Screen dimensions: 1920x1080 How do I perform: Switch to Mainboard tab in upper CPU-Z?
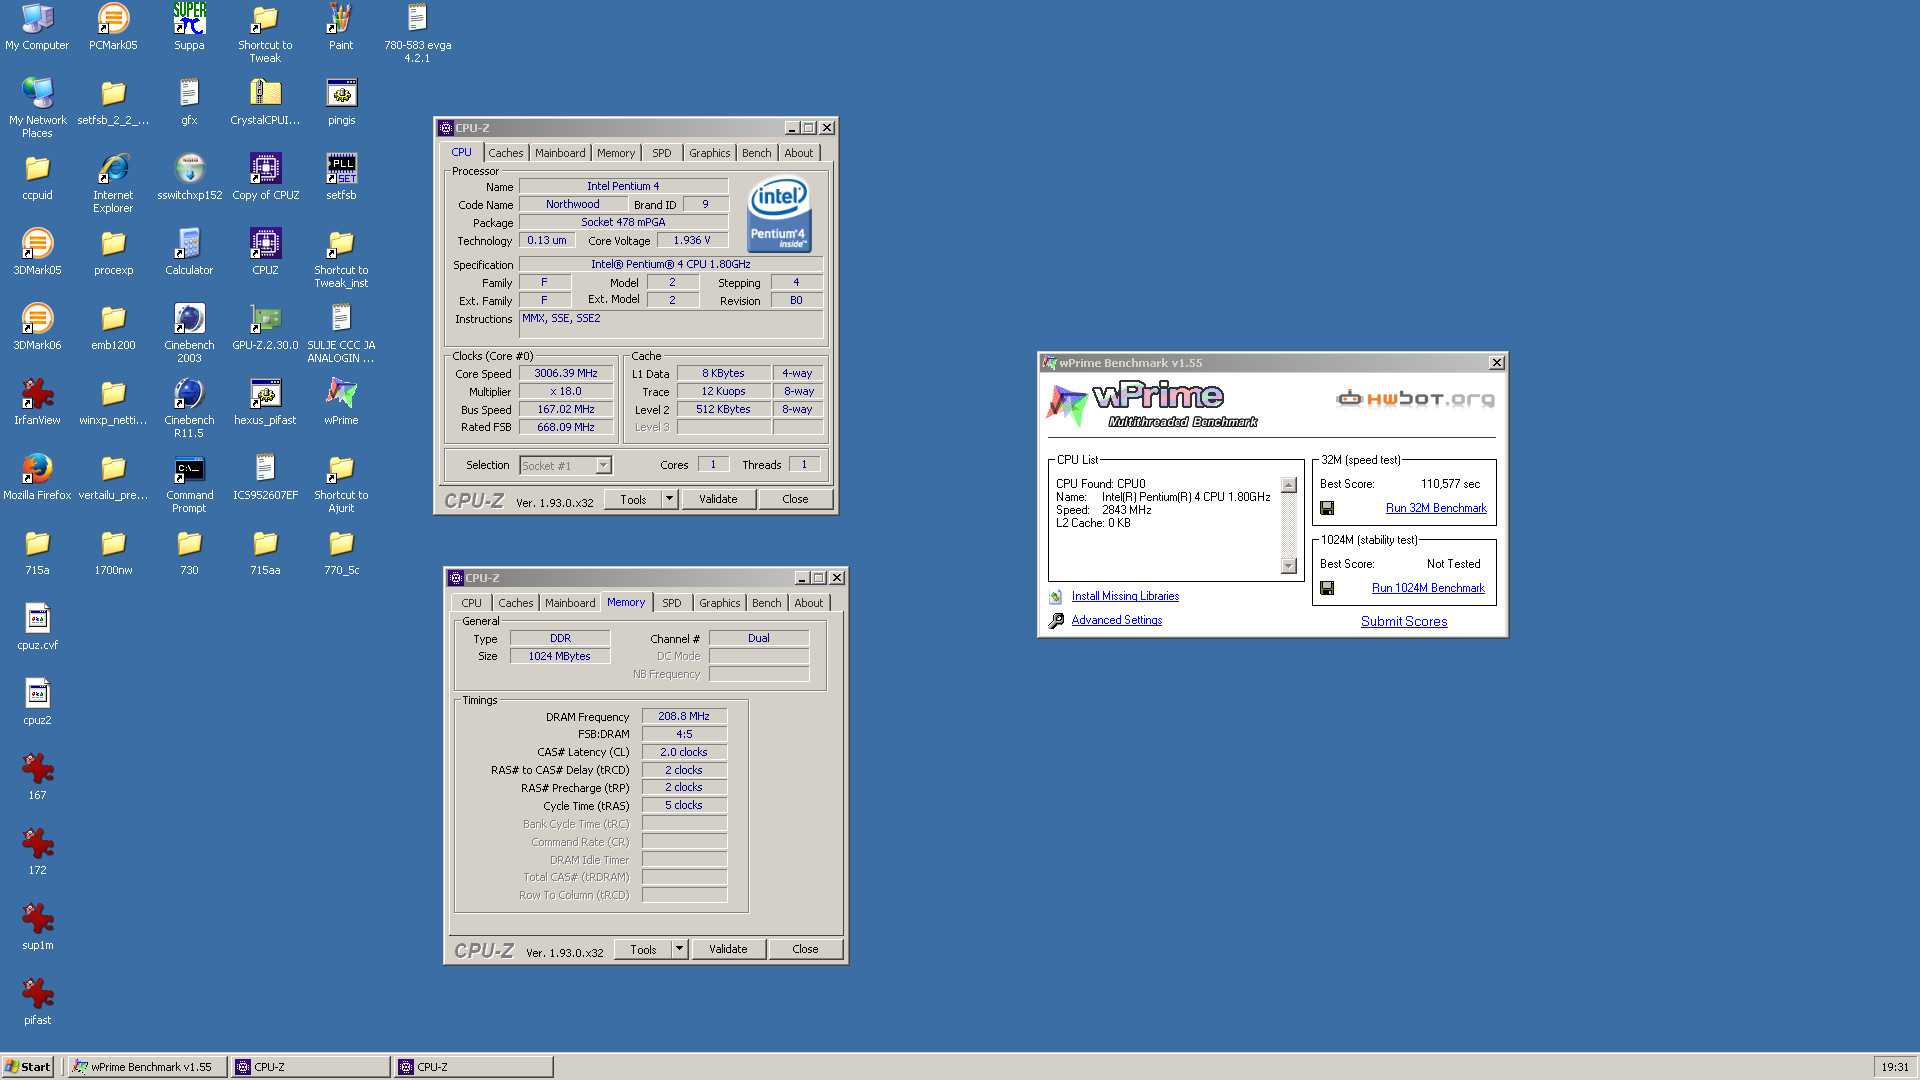[x=560, y=153]
